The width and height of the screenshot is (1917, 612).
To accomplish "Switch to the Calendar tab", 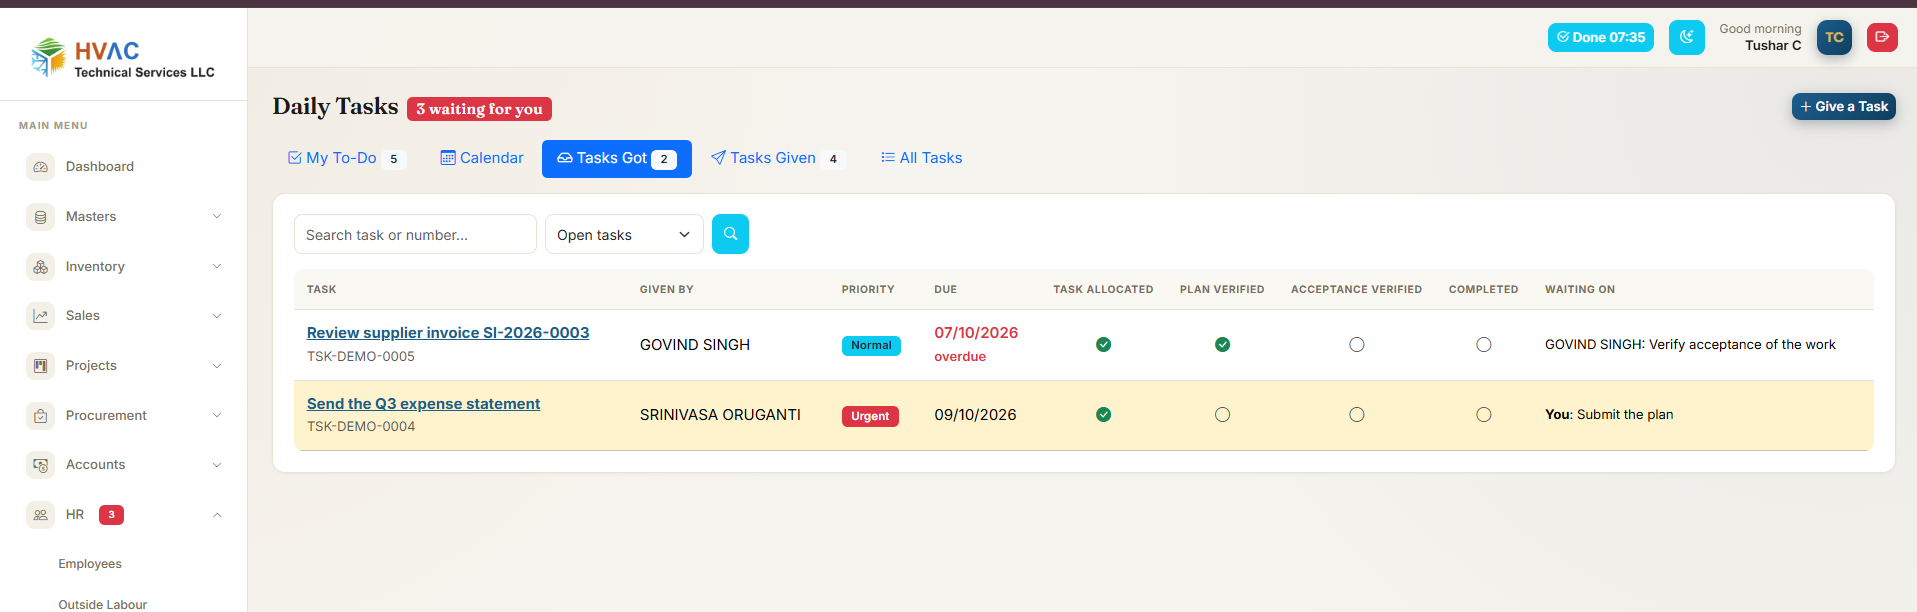I will (x=482, y=159).
